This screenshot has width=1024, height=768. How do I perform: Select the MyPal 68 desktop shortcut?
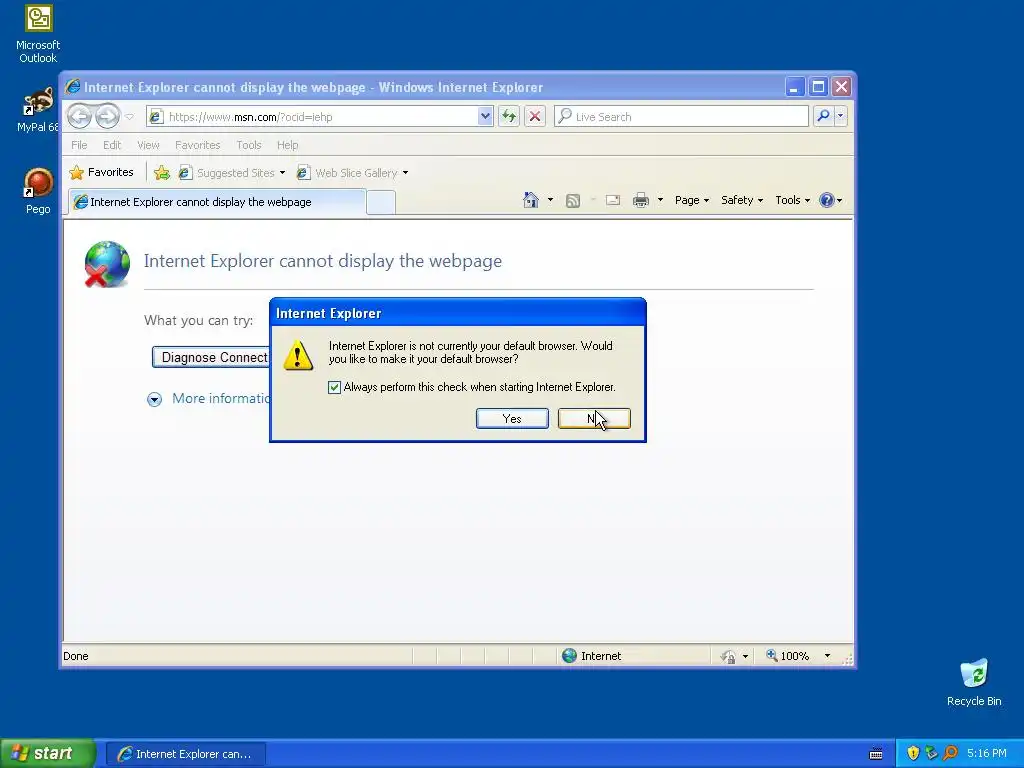tap(38, 109)
